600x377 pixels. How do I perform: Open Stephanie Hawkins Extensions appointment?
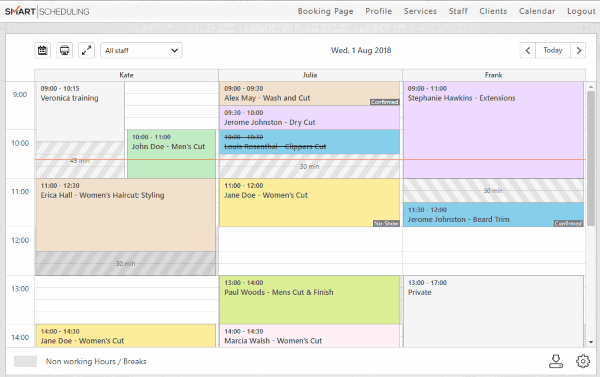[493, 130]
